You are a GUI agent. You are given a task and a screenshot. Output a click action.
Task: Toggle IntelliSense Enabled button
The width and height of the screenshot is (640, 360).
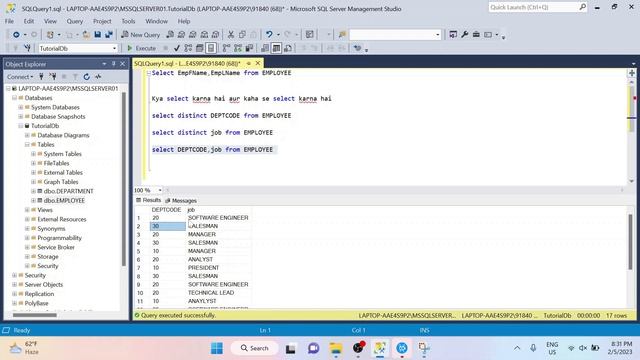tap(211, 48)
